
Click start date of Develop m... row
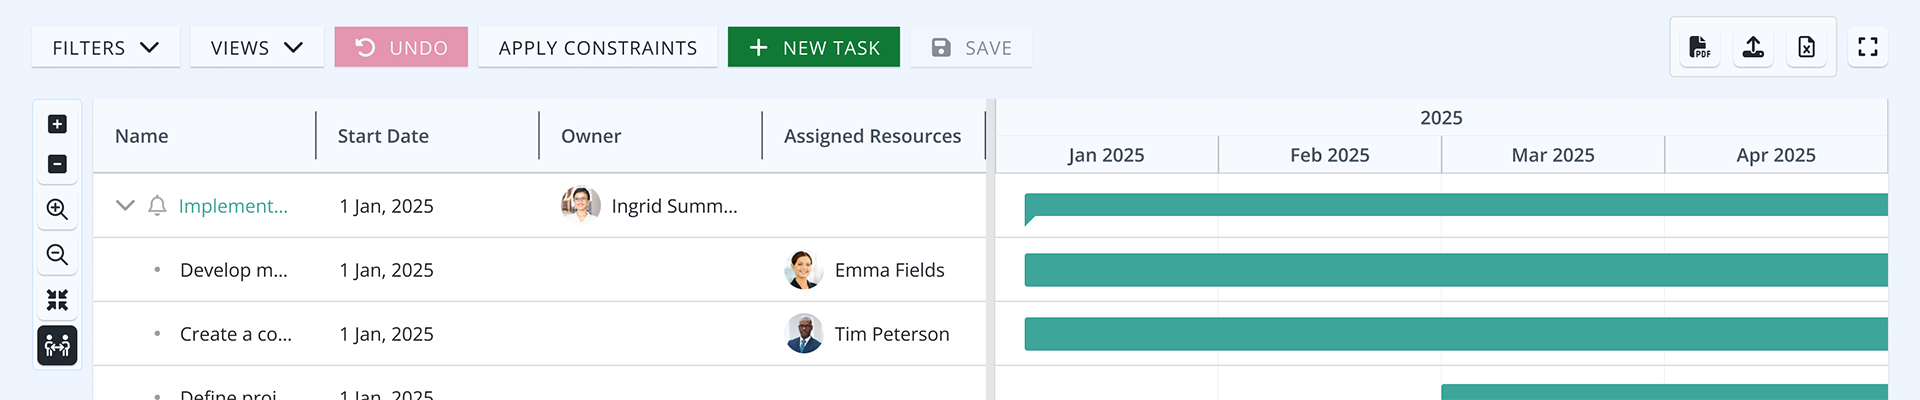386,270
